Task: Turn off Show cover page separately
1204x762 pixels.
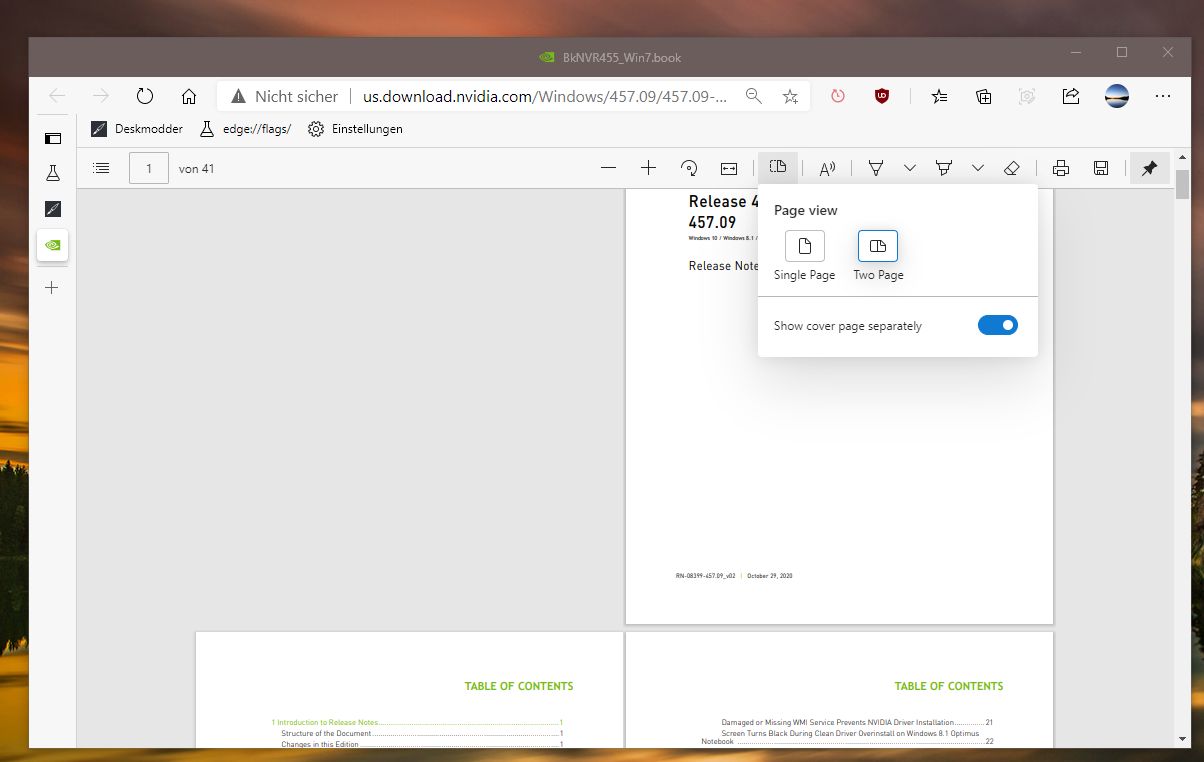Action: coord(997,325)
